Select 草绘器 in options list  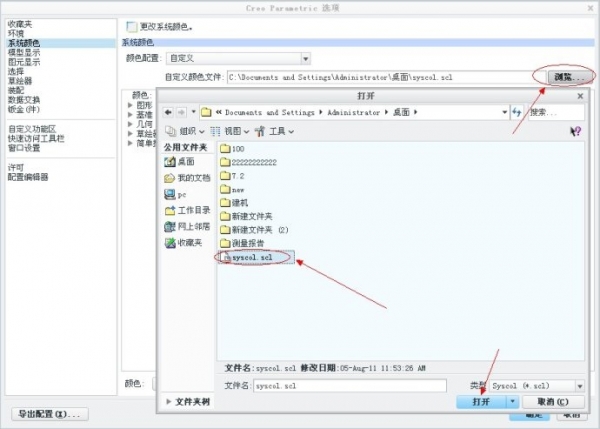point(20,81)
